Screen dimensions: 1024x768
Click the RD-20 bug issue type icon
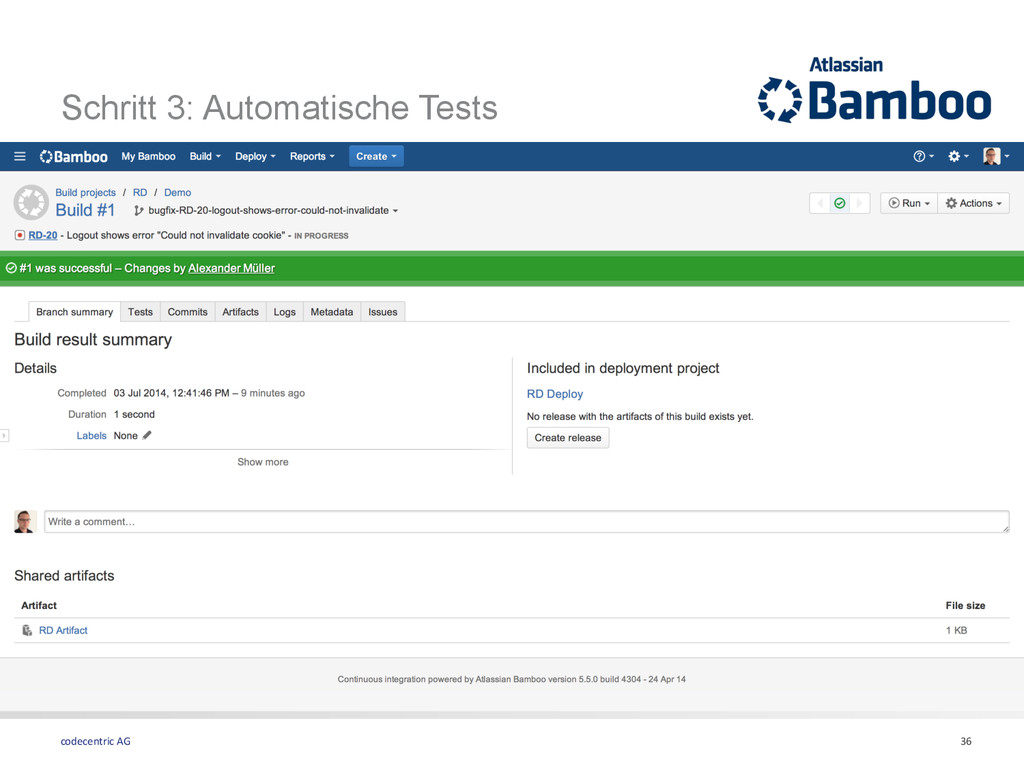[20, 235]
